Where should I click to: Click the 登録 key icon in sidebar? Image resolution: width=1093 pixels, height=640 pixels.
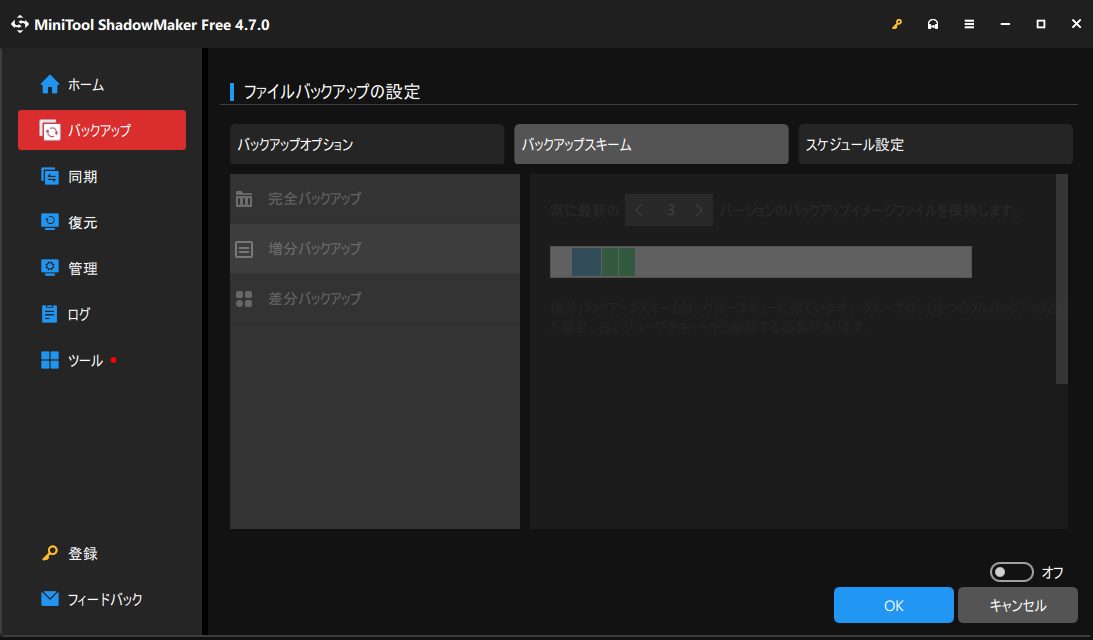[49, 554]
